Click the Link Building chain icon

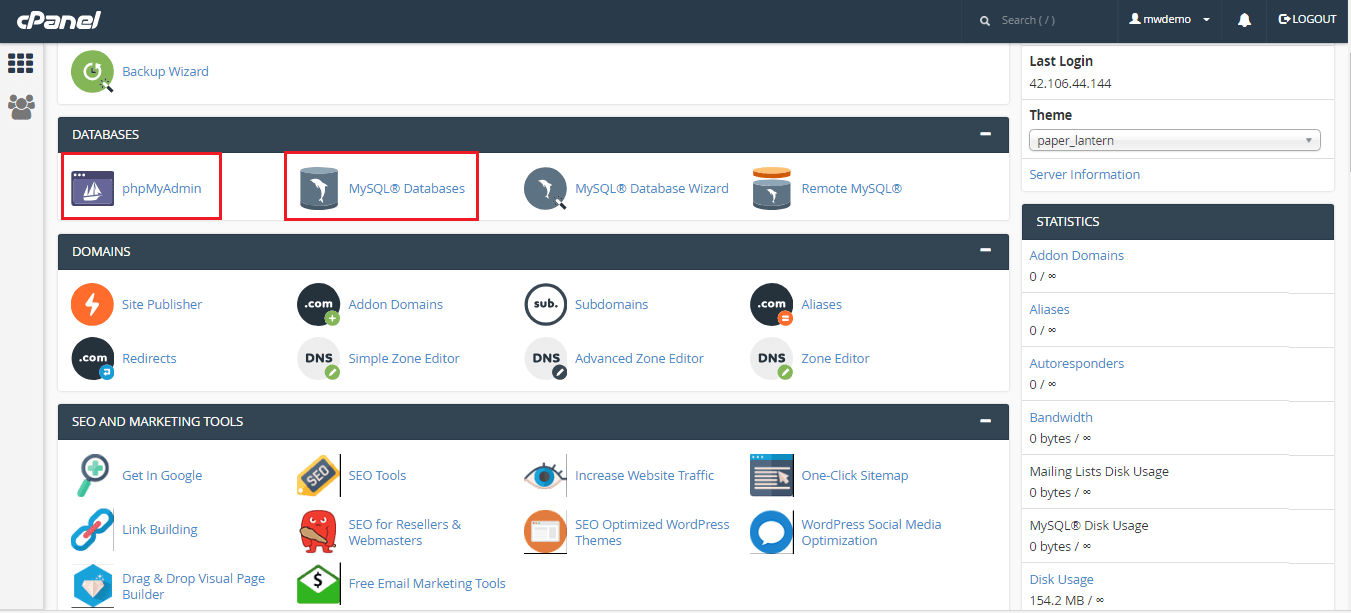(92, 530)
